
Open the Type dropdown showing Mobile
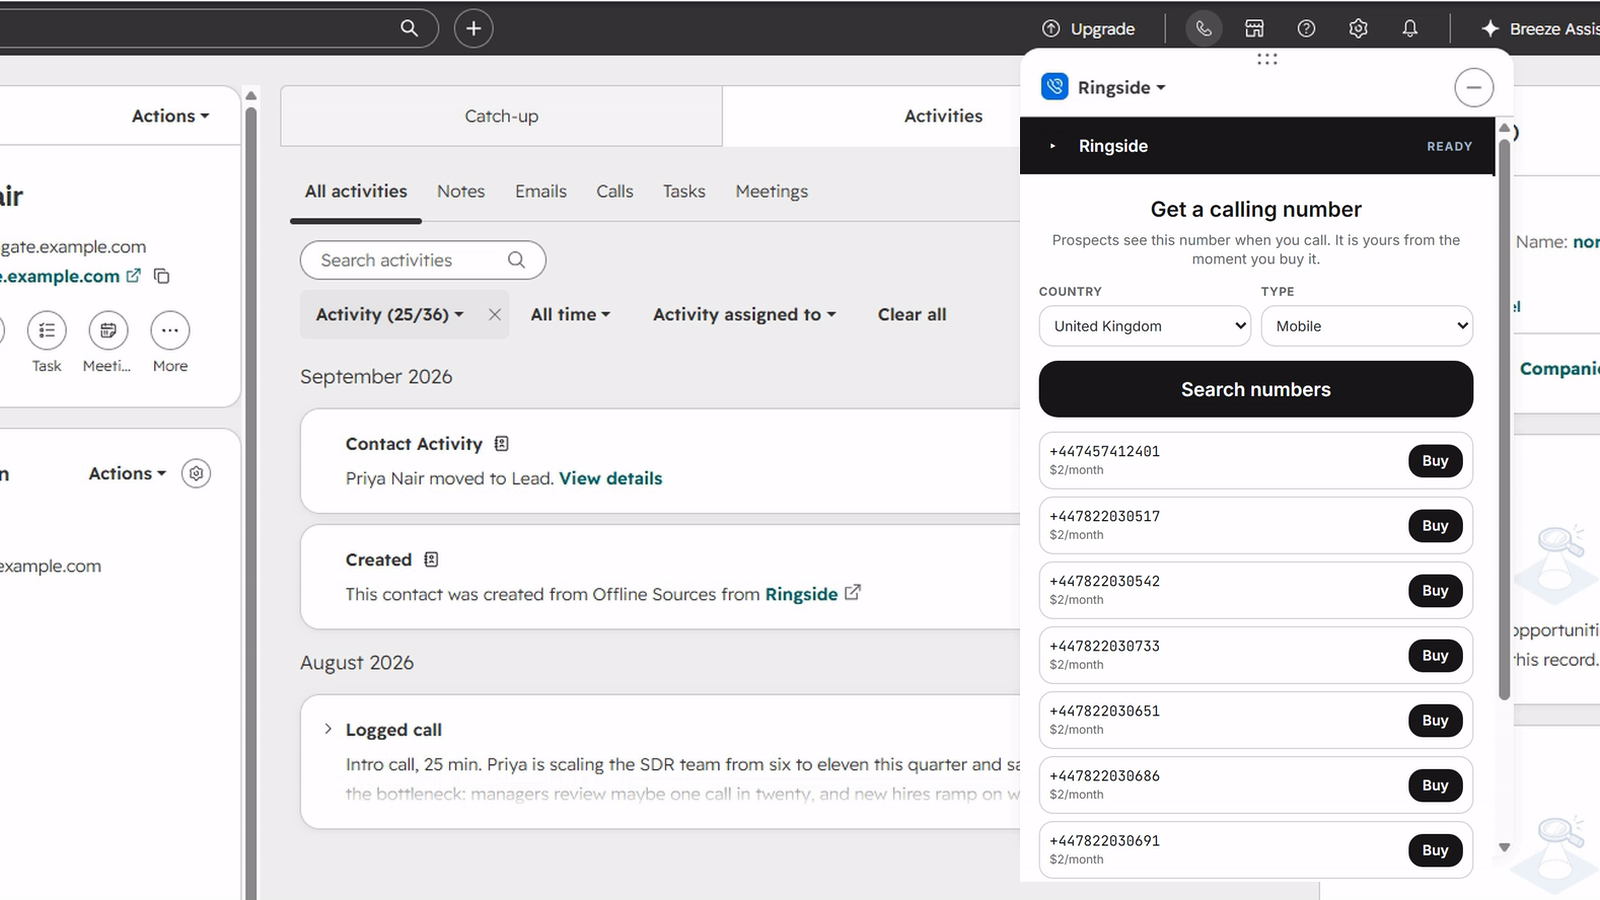pos(1367,326)
